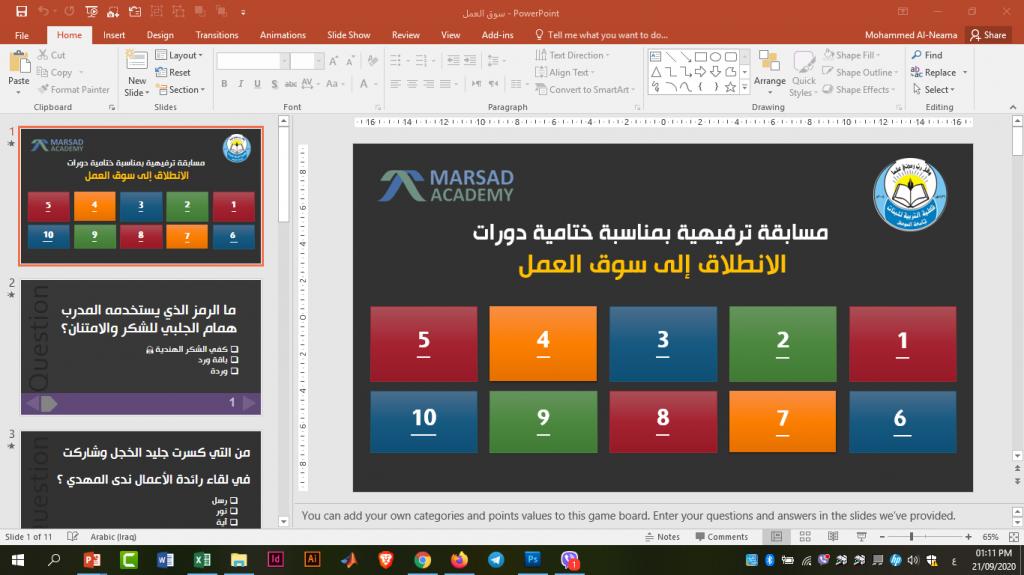
Task: Toggle Bold formatting in Font group
Action: coord(224,85)
